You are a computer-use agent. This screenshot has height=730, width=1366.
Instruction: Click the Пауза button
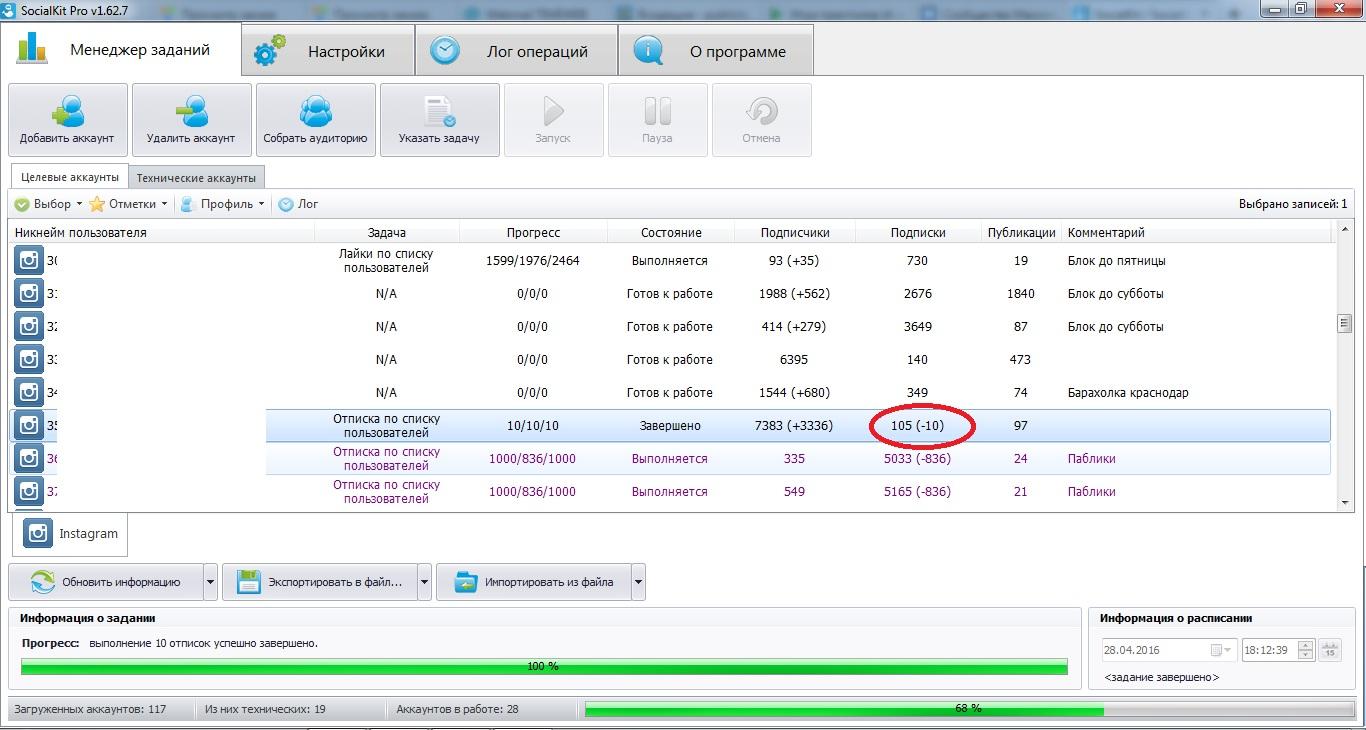point(658,120)
